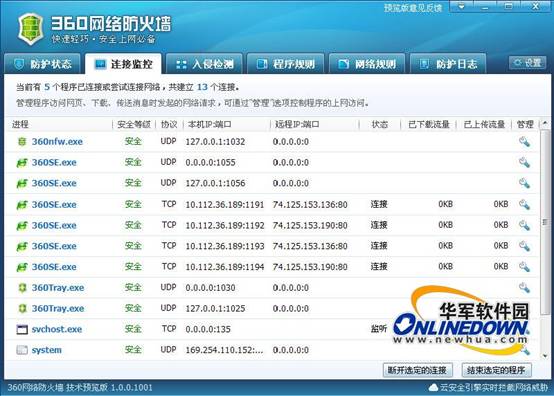The width and height of the screenshot is (554, 396).
Task: Click the shield icon on 防护状态 tab
Action: [x=19, y=64]
